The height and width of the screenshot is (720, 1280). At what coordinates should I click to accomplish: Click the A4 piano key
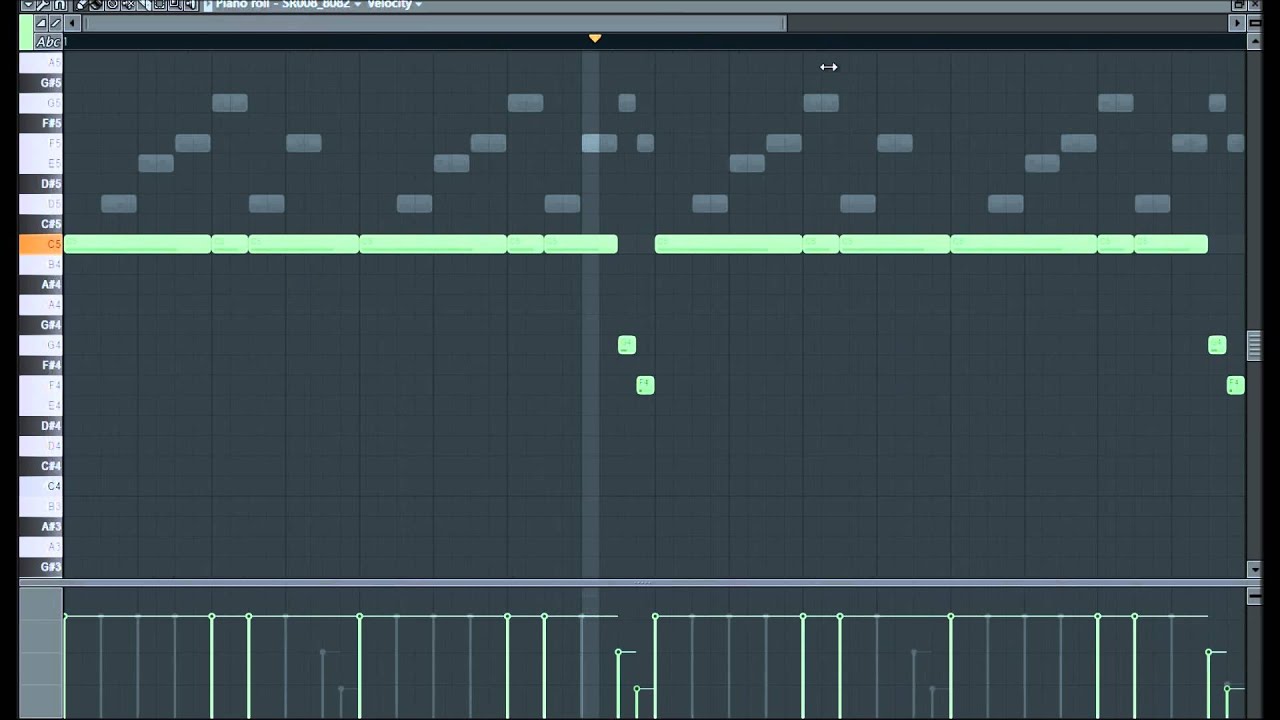coord(41,305)
